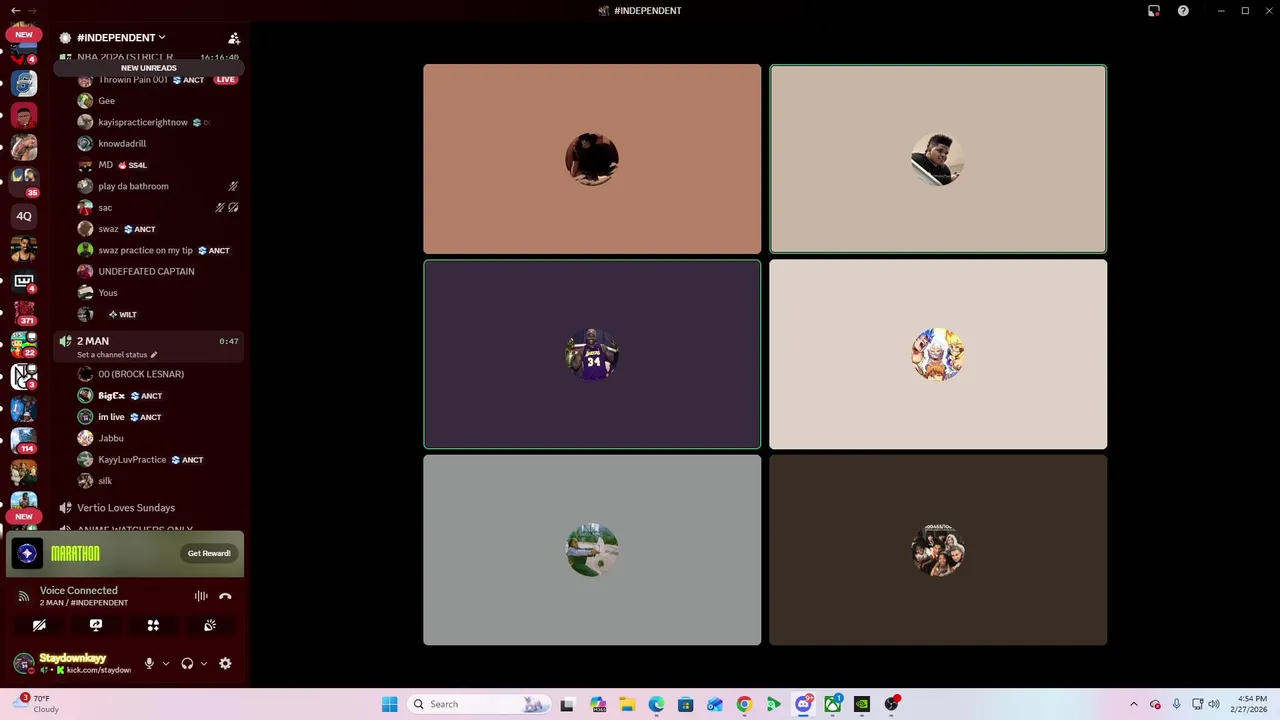
Task: Click on user UNDEFEATED CAPTAIN
Action: (x=146, y=272)
